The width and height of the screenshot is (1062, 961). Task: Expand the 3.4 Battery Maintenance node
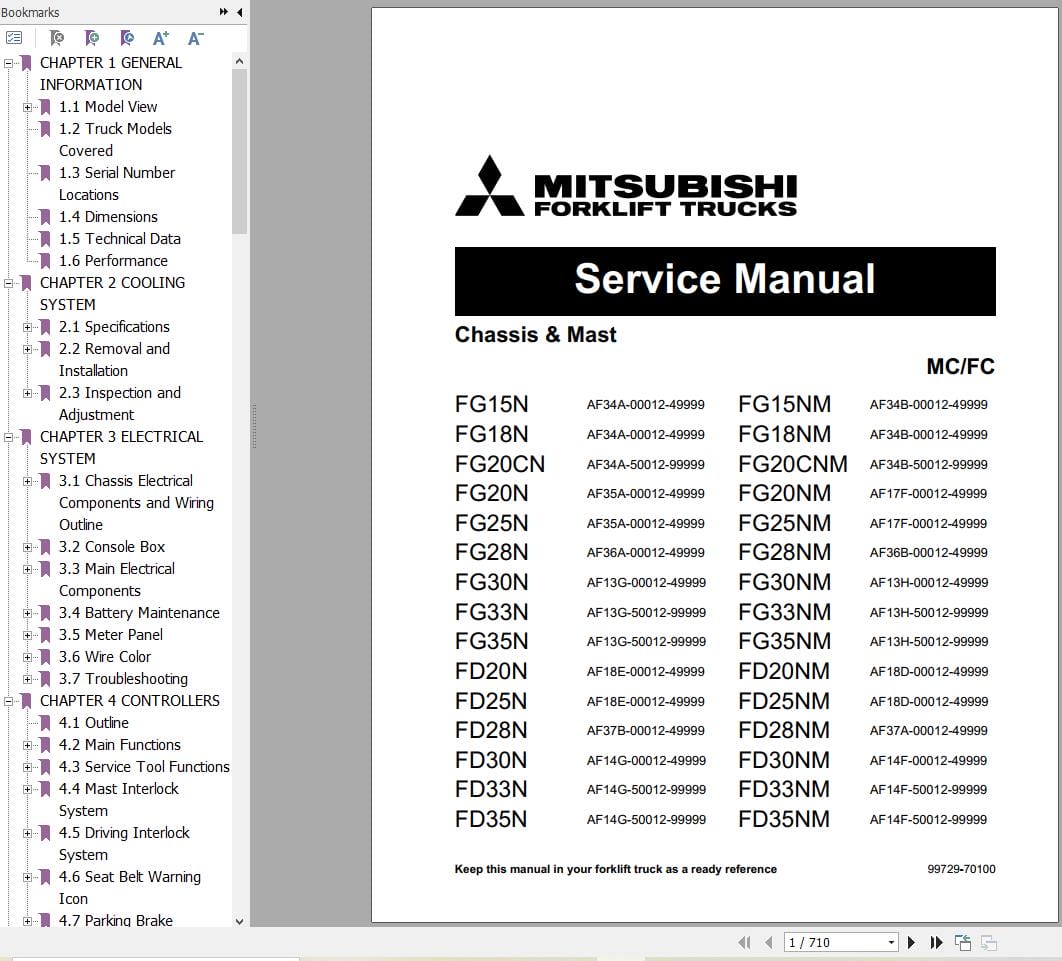(27, 614)
